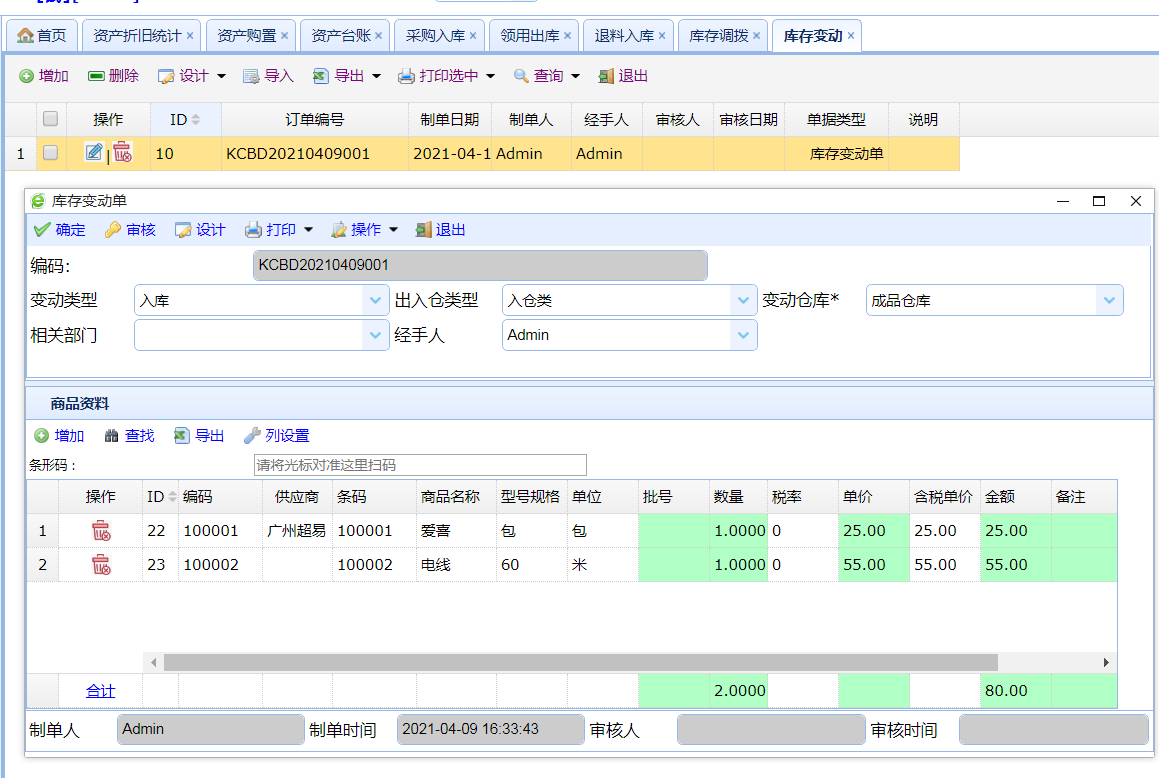
Task: Expand the 出入仓类型 dropdown arrow
Action: pyautogui.click(x=743, y=300)
